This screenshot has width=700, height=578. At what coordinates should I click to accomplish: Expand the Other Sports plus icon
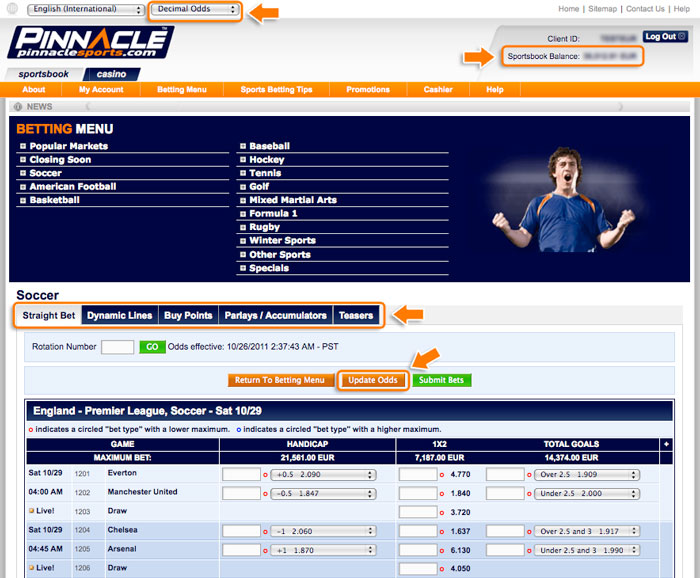pyautogui.click(x=243, y=254)
